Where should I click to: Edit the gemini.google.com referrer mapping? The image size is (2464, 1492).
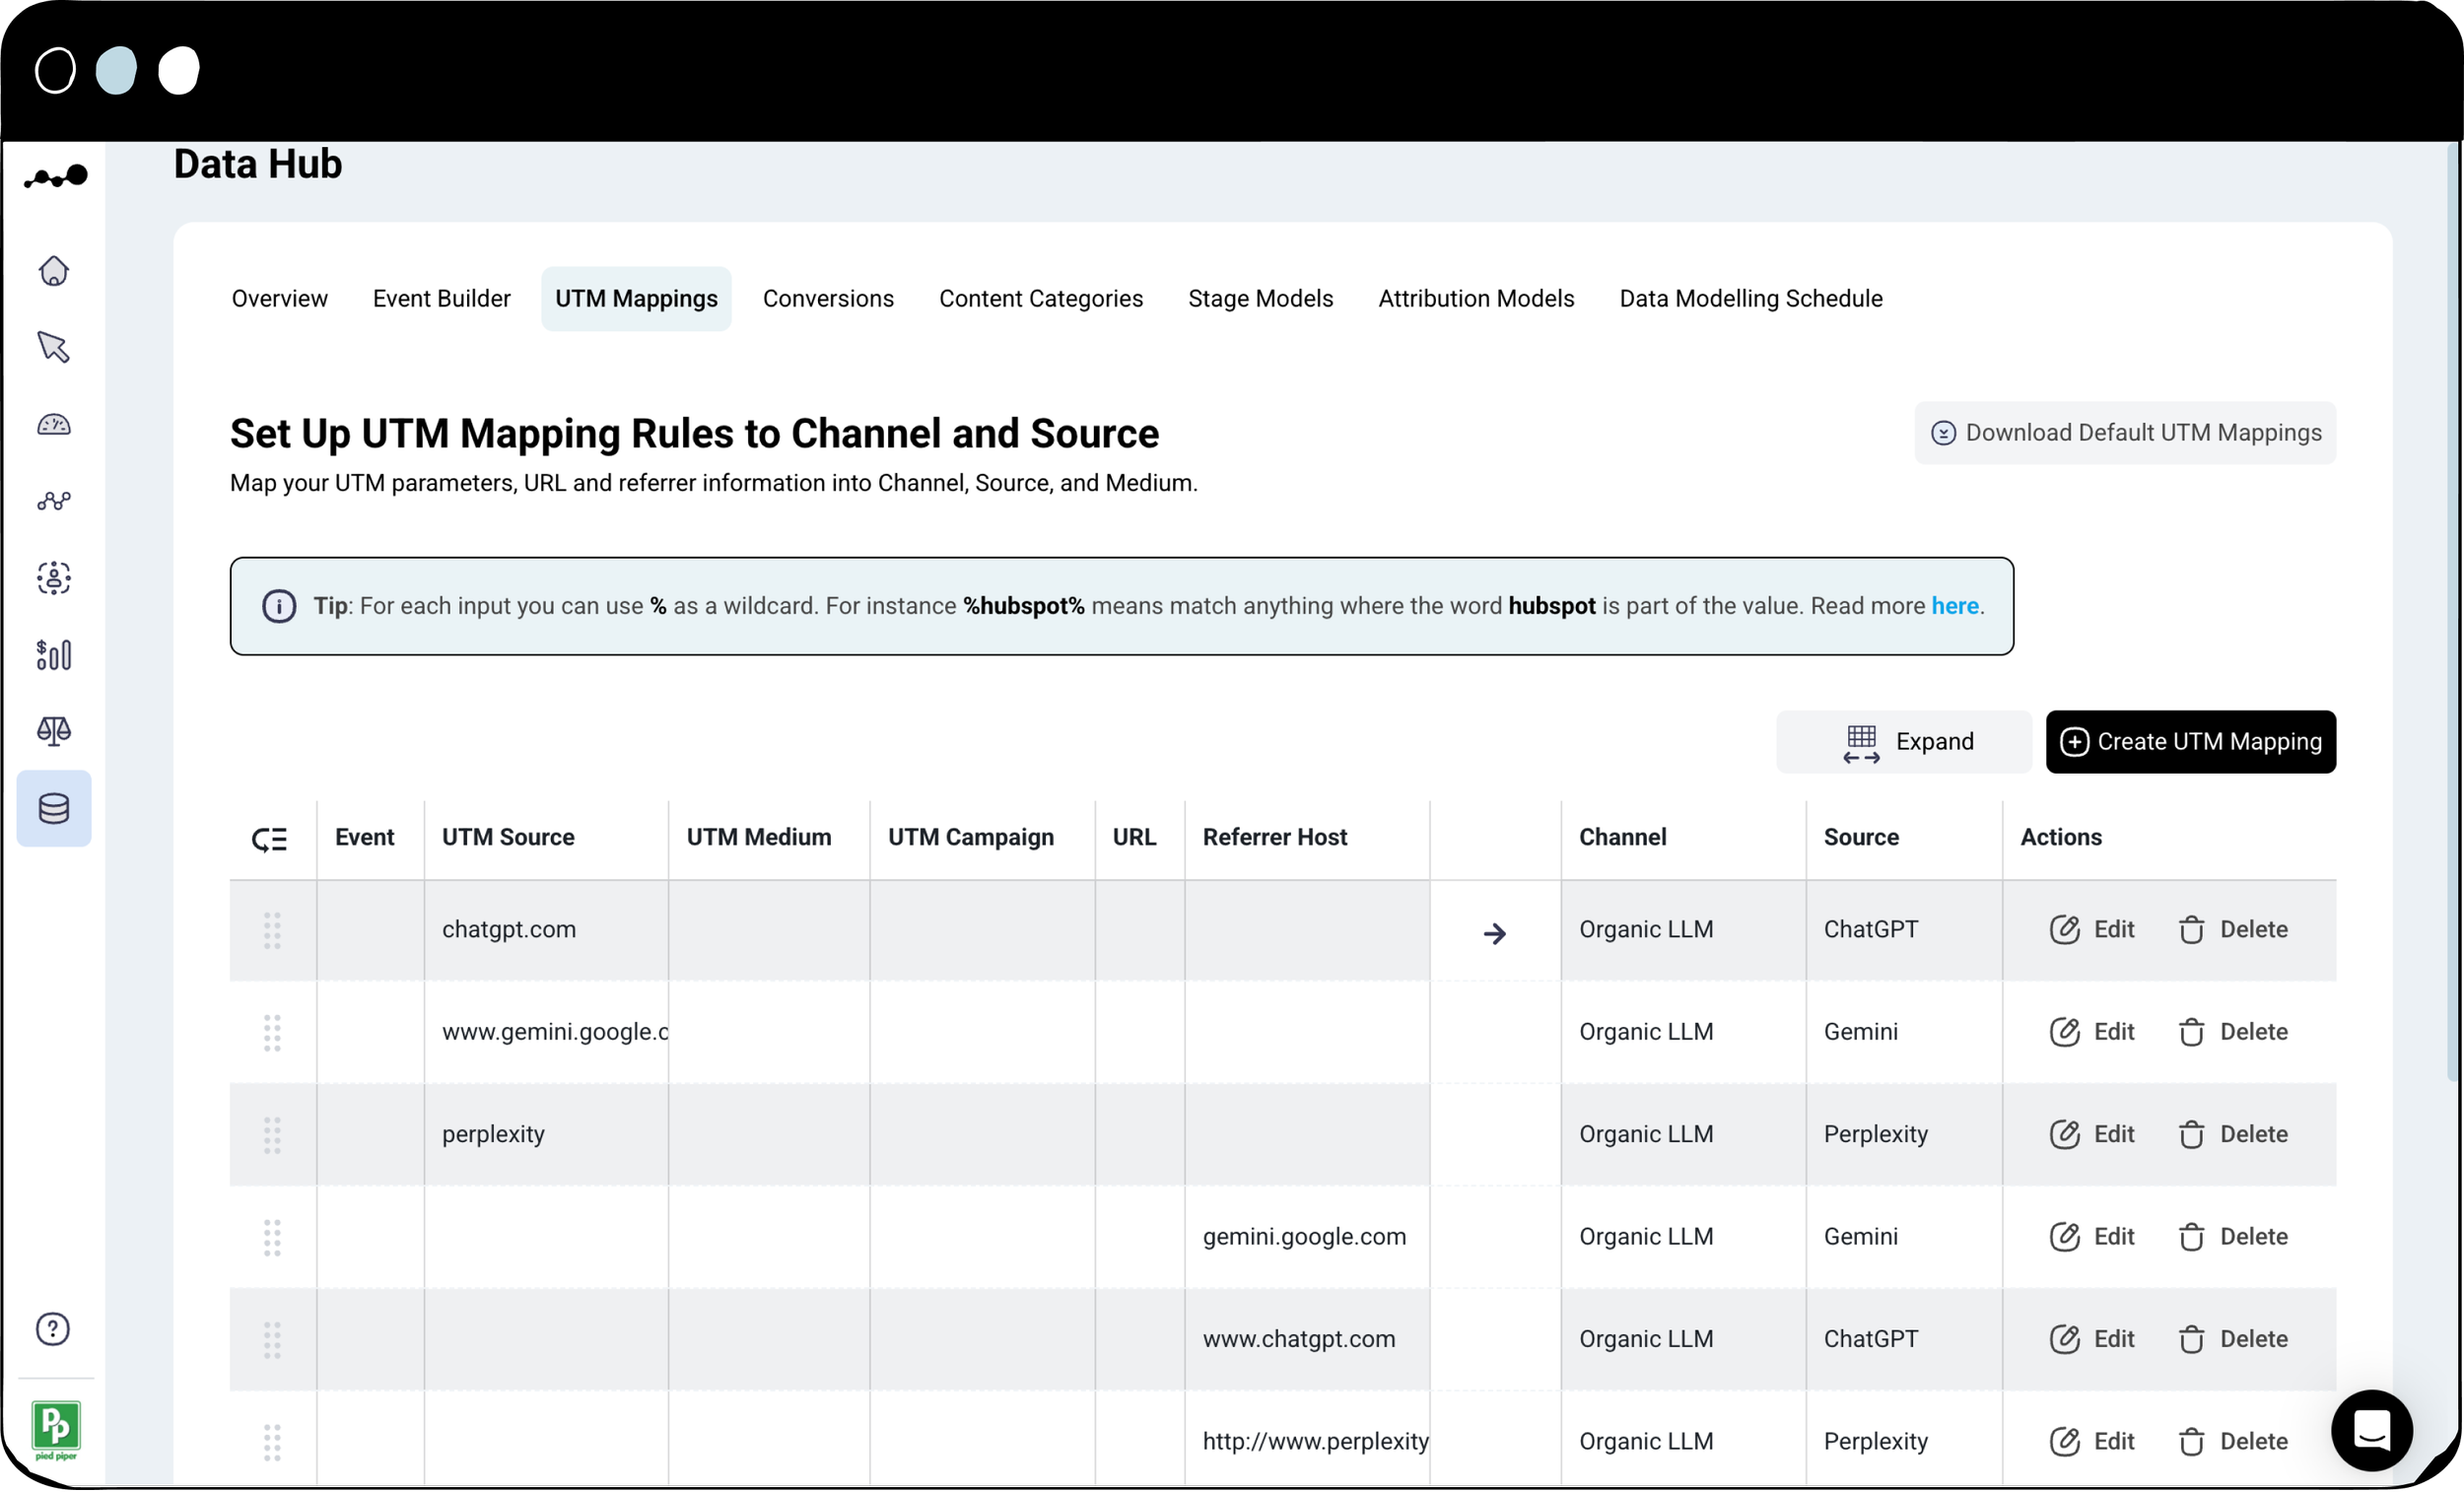tap(2092, 1238)
